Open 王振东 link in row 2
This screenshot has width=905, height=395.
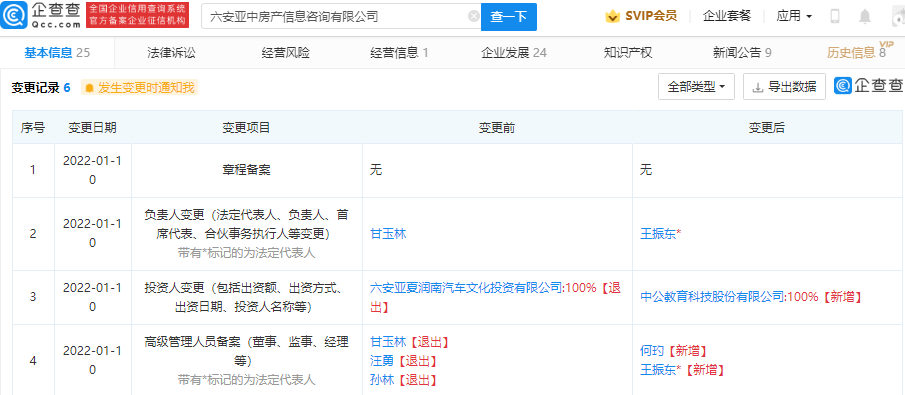(659, 234)
